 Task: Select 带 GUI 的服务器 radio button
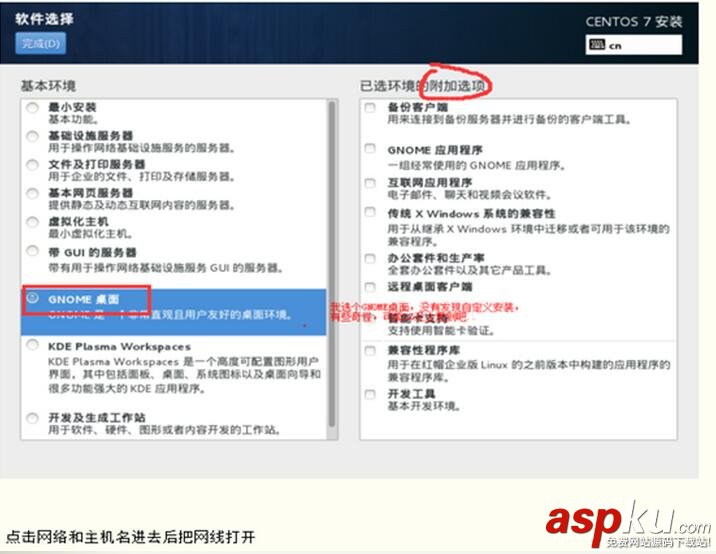coord(32,251)
